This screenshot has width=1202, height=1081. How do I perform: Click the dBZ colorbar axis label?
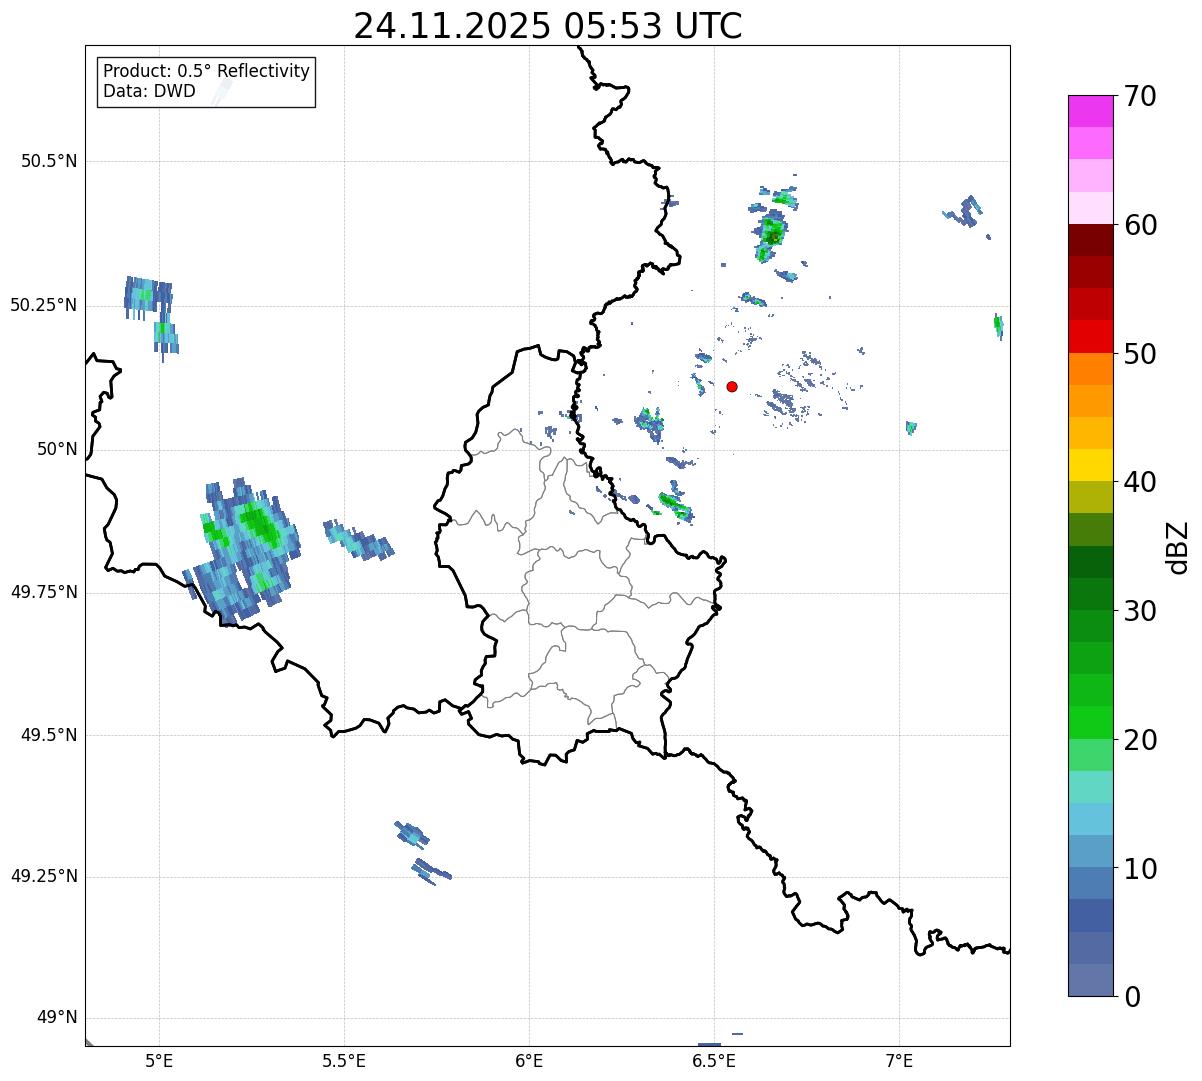click(x=1178, y=547)
